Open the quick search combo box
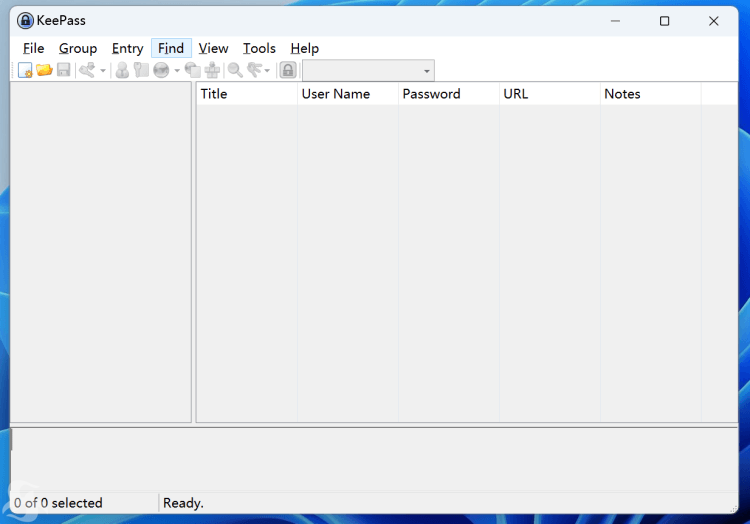This screenshot has height=524, width=750. 368,71
